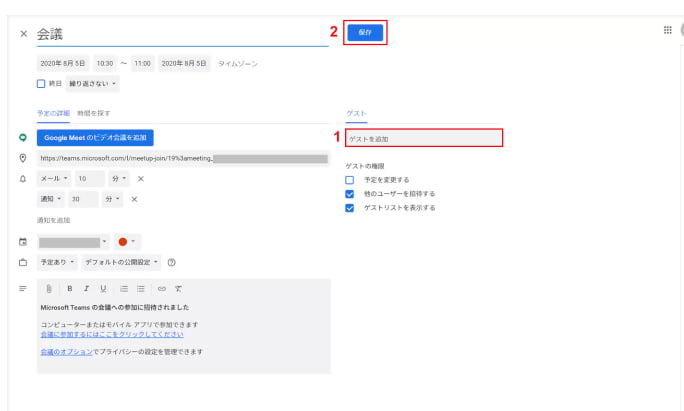Expand the 繰り返さない repeat dropdown

click(x=92, y=84)
